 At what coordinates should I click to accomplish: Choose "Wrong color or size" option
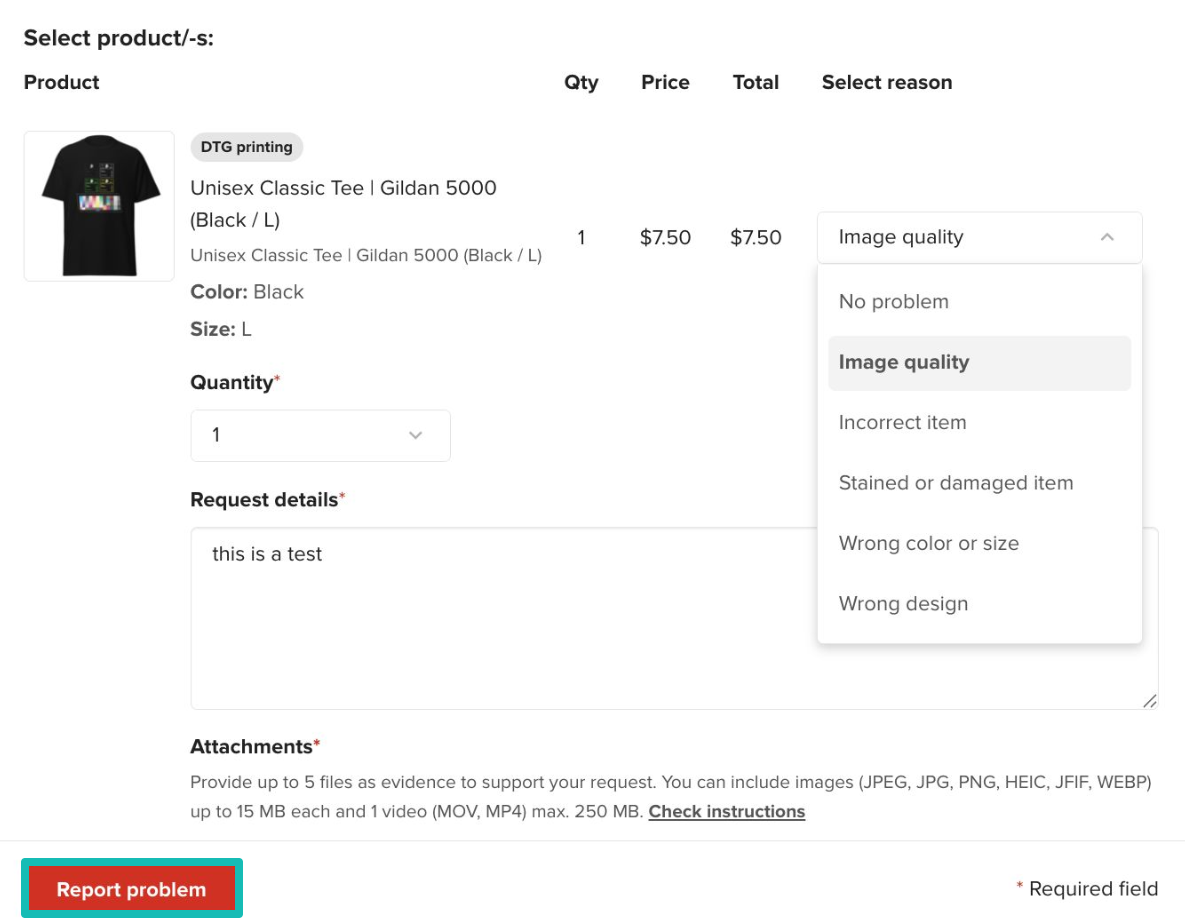(x=928, y=544)
